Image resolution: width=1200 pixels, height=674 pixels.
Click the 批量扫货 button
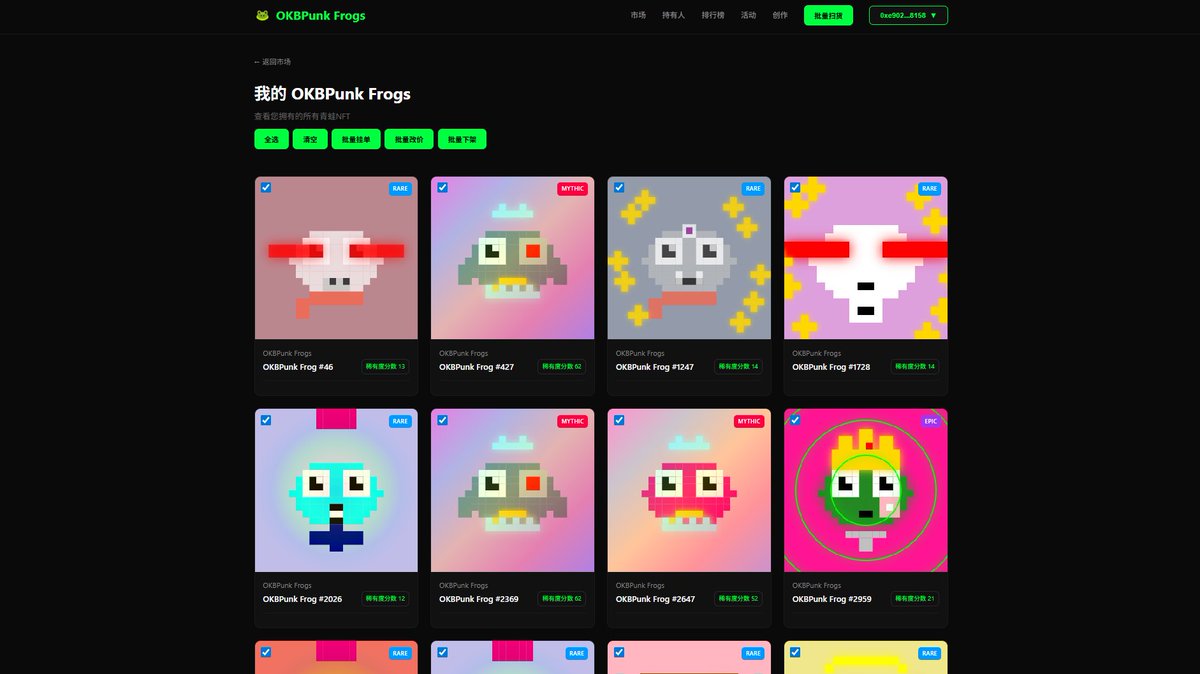(828, 16)
